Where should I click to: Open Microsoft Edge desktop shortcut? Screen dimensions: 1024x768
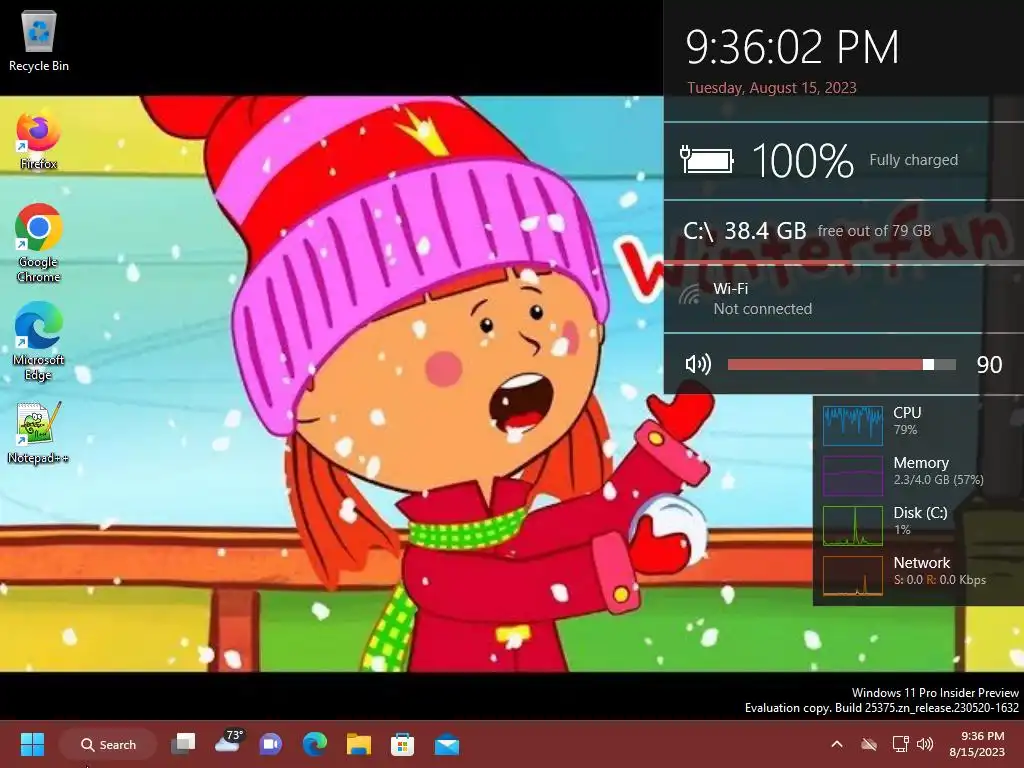pyautogui.click(x=39, y=341)
